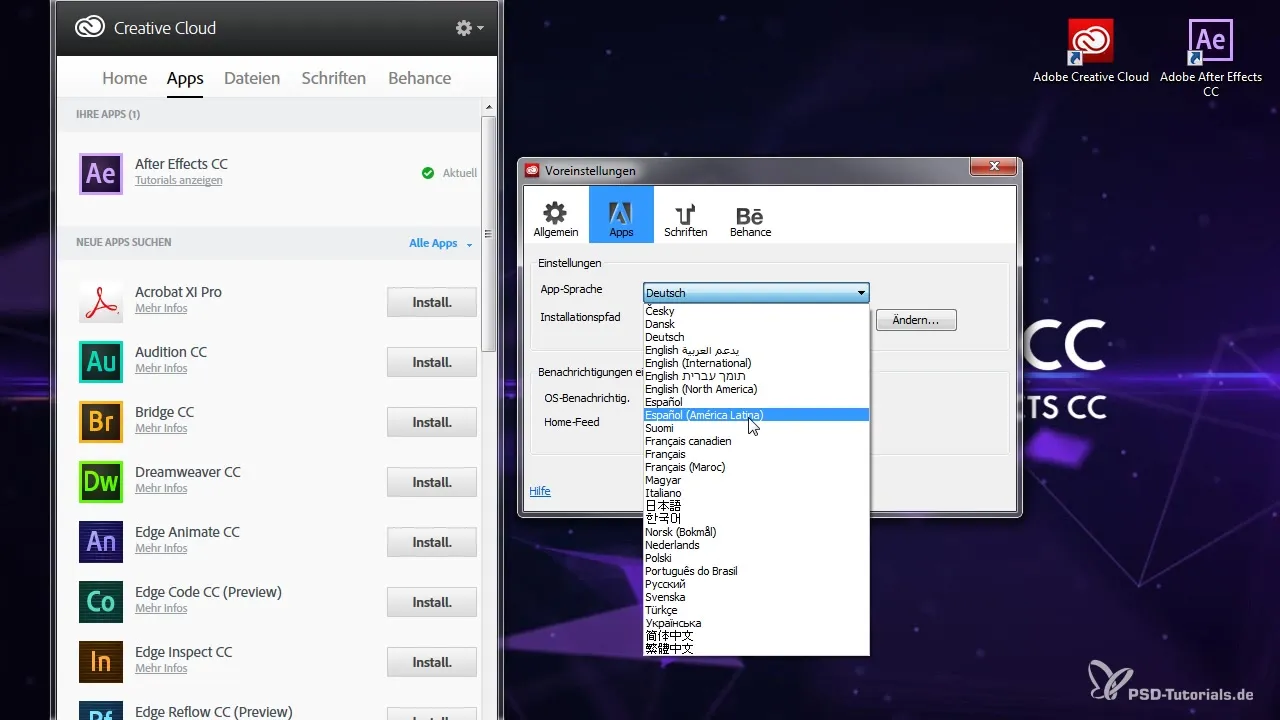1280x720 pixels.
Task: Choose Polski from the language list
Action: [x=756, y=558]
